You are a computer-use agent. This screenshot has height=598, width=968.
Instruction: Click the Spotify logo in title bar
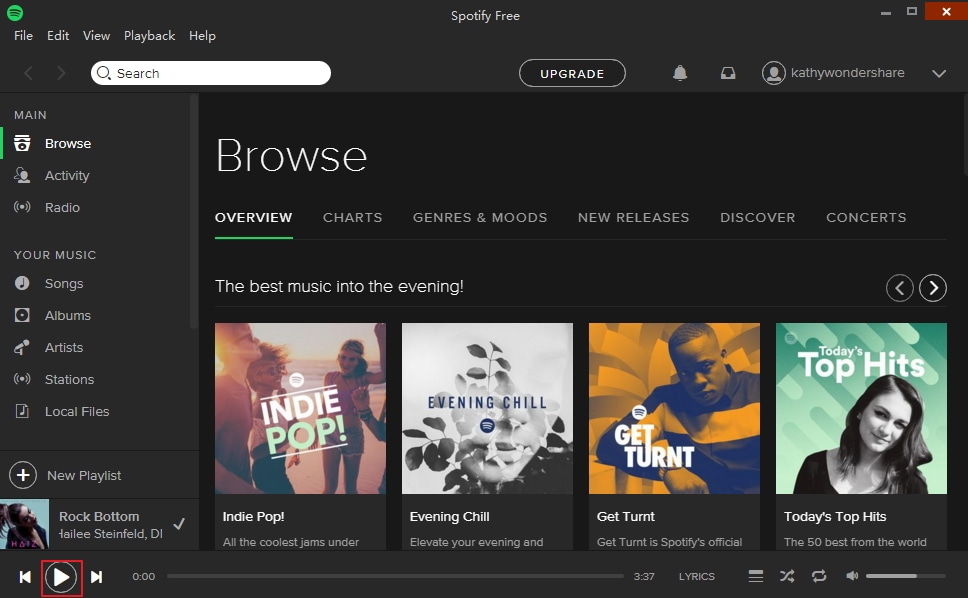tap(15, 12)
